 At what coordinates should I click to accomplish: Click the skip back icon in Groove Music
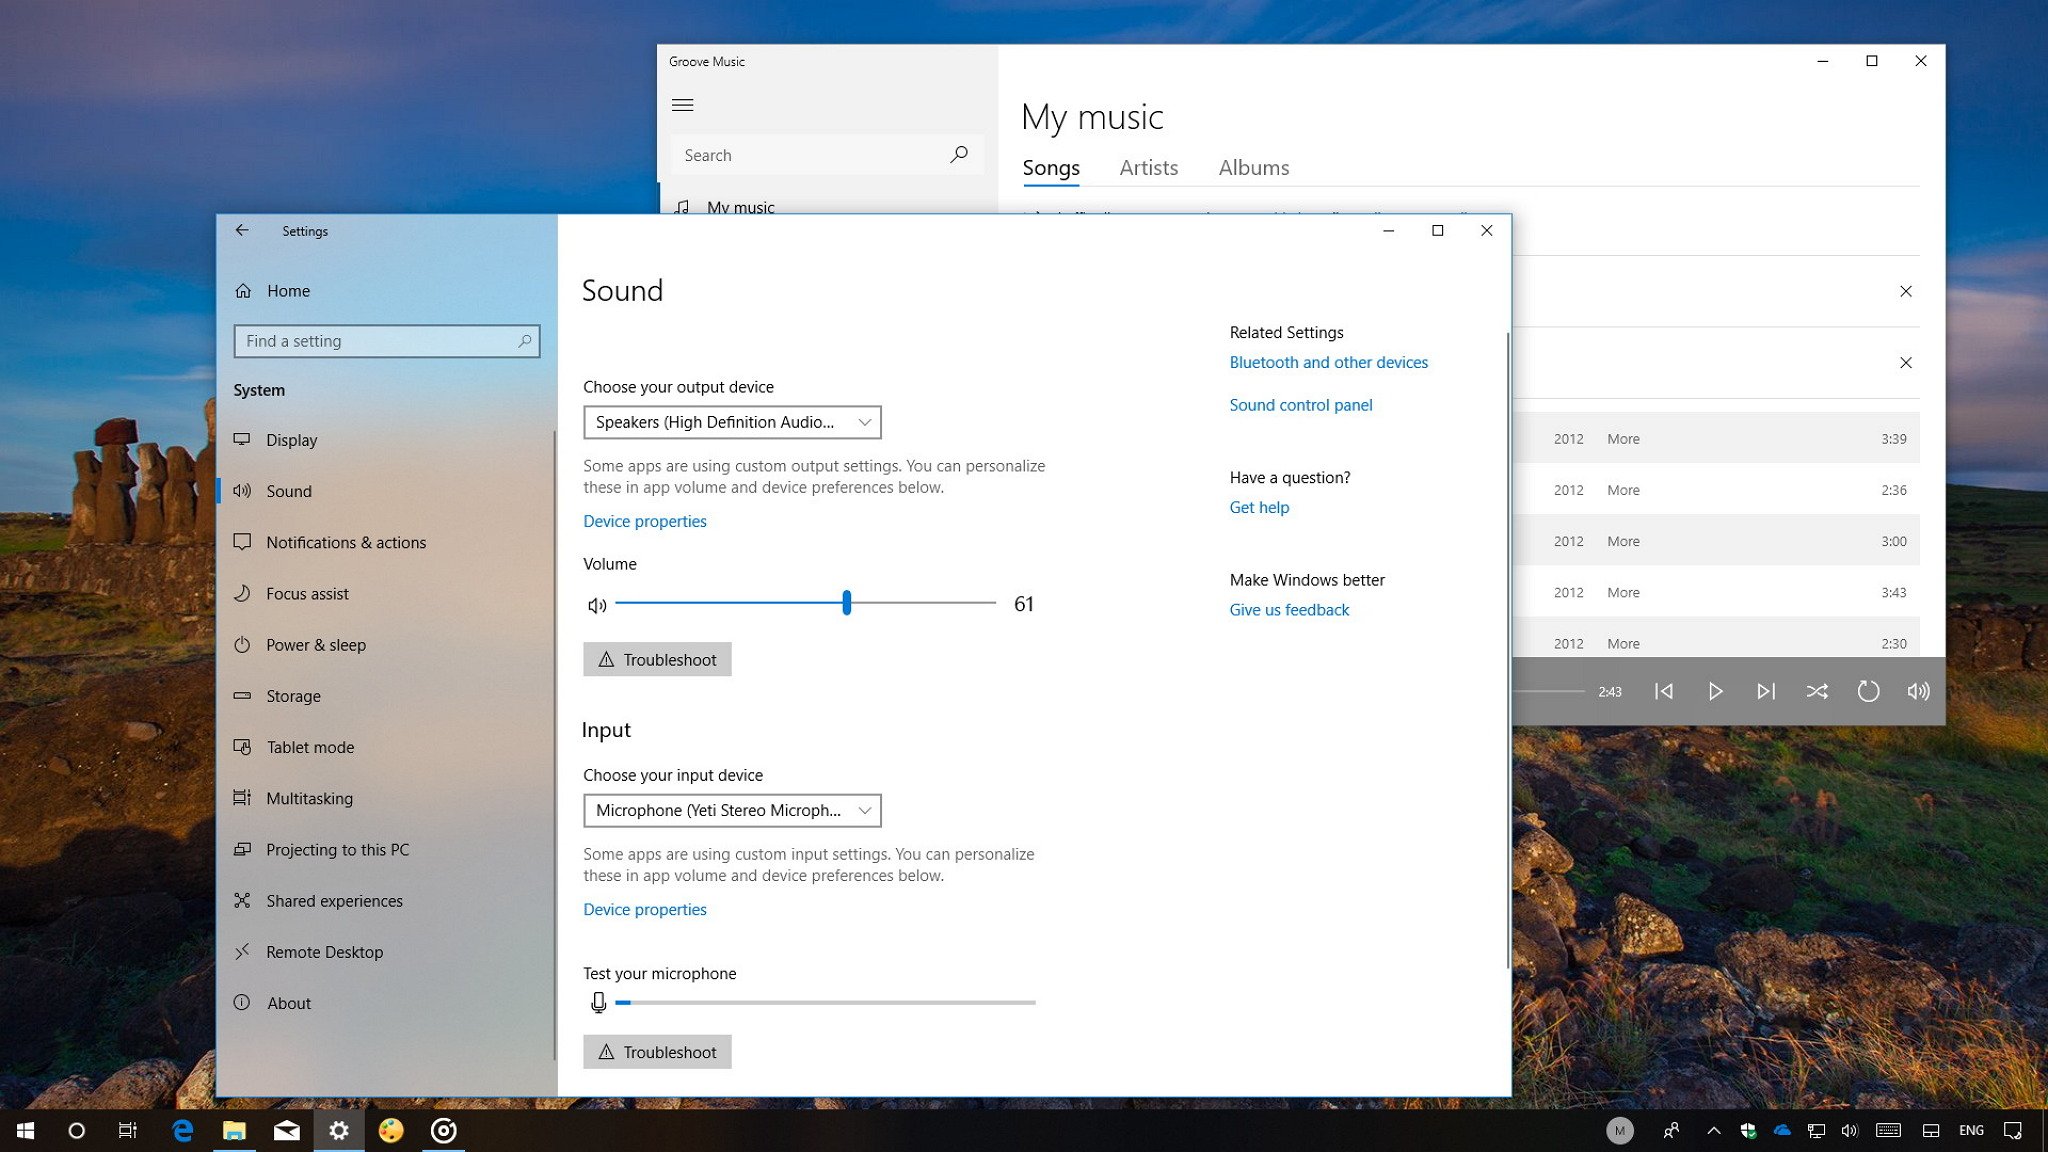pos(1664,691)
